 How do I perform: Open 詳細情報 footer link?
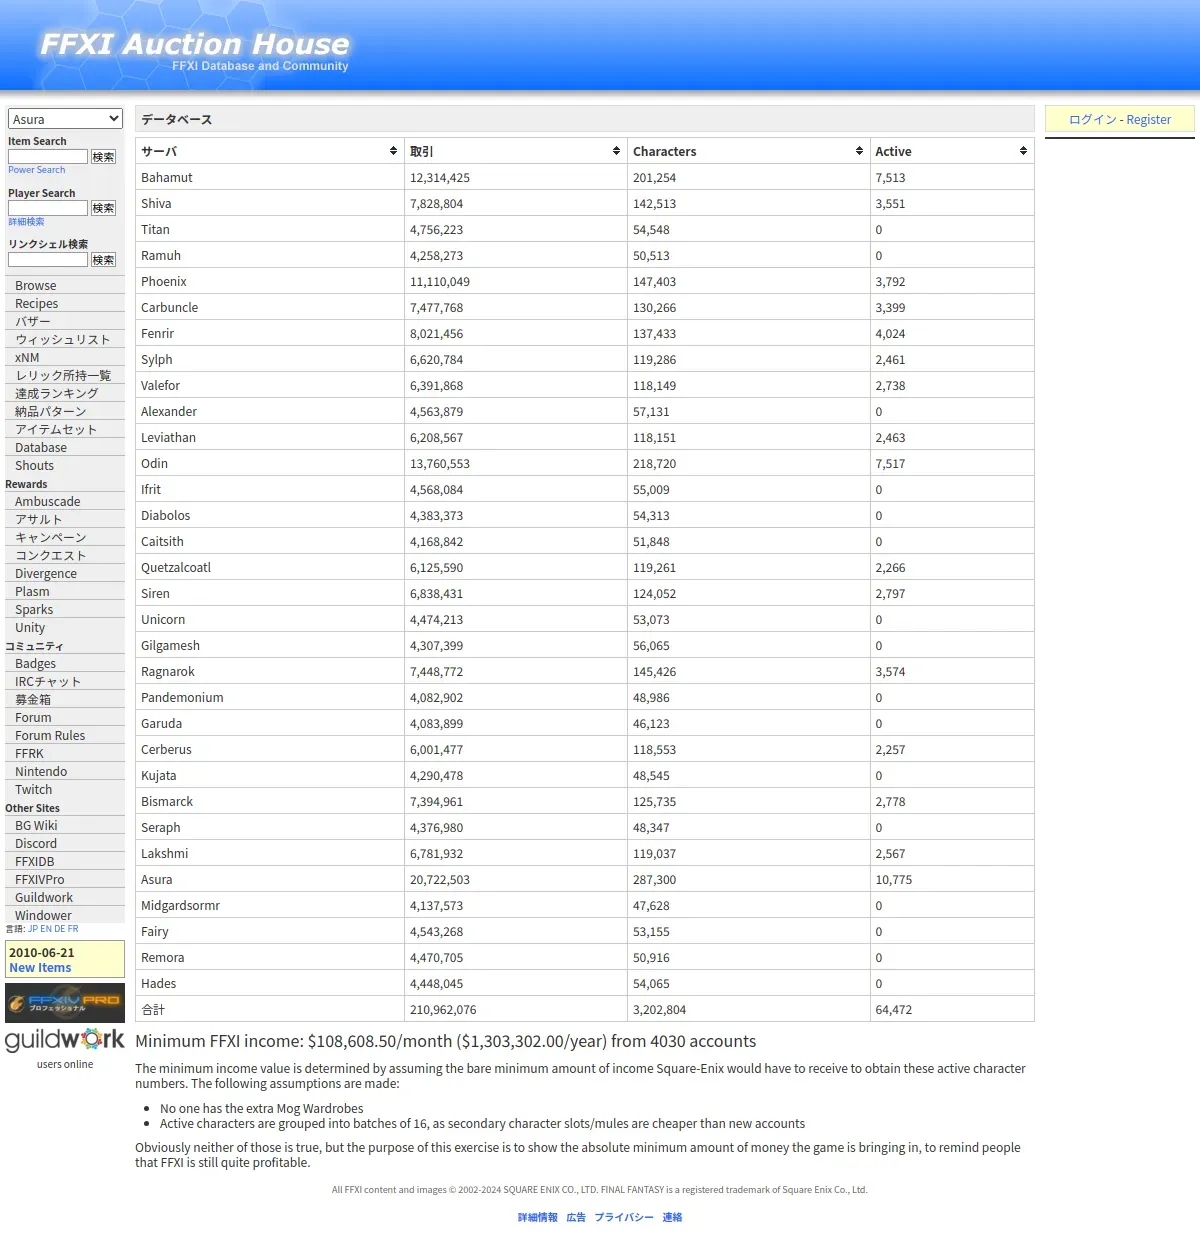[538, 1217]
